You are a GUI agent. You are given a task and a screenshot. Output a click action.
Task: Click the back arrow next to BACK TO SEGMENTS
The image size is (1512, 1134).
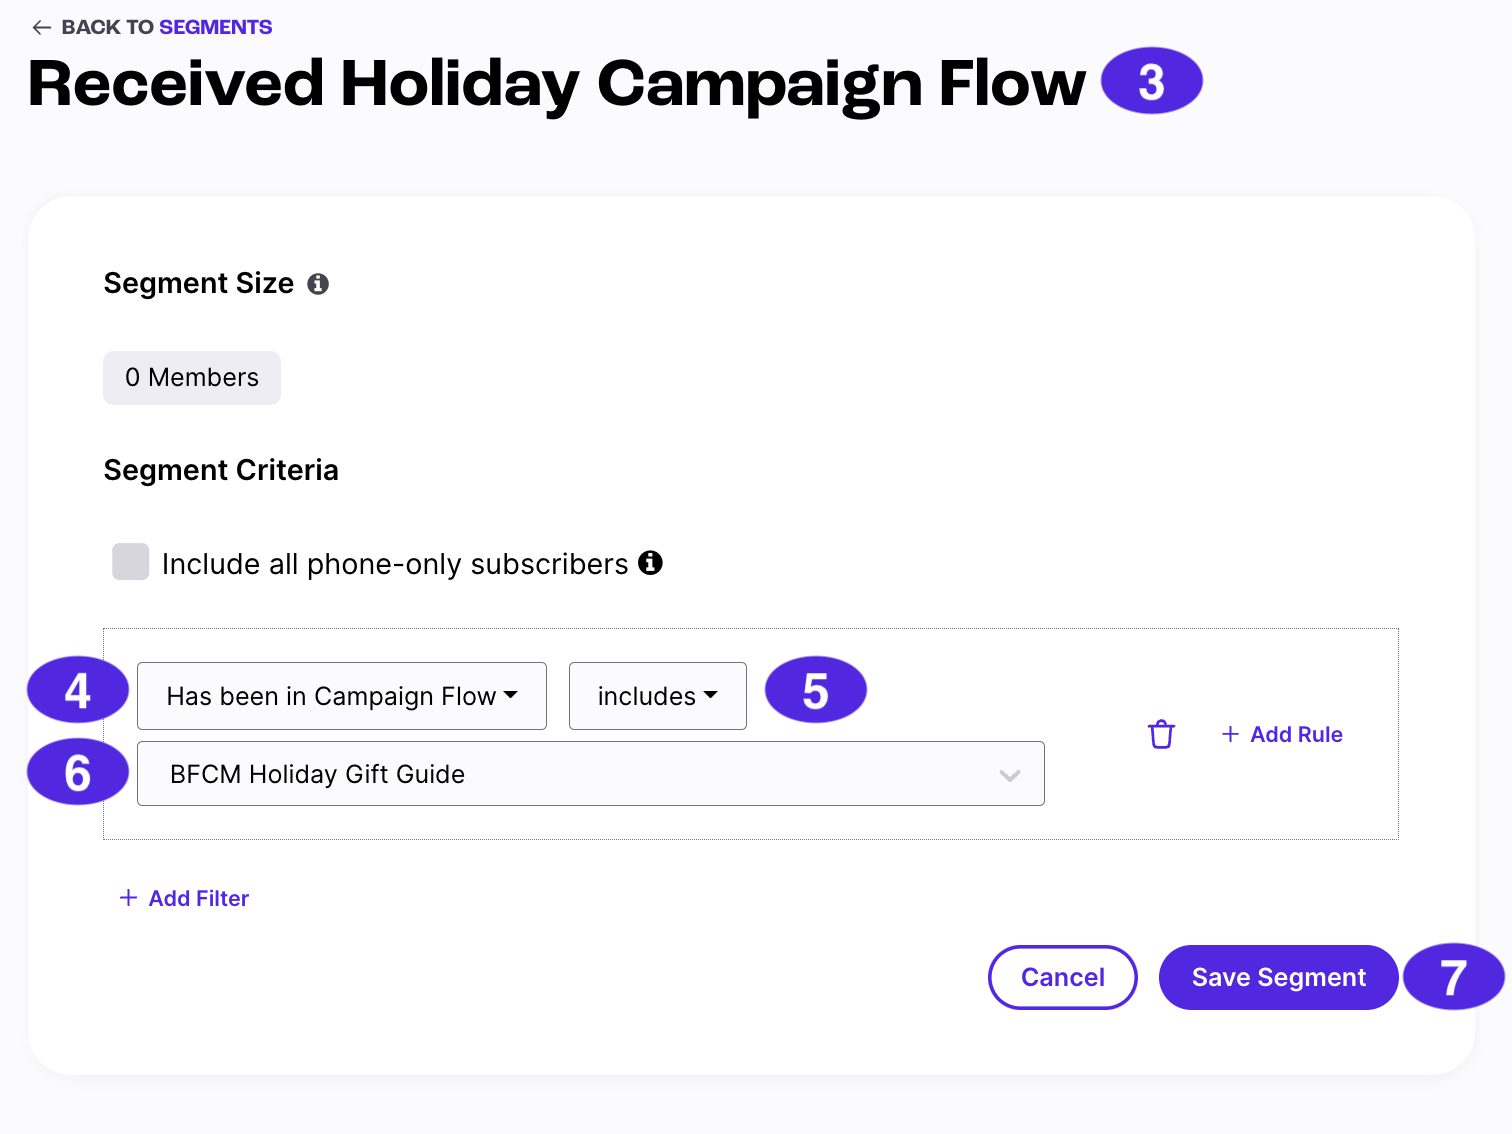click(40, 27)
